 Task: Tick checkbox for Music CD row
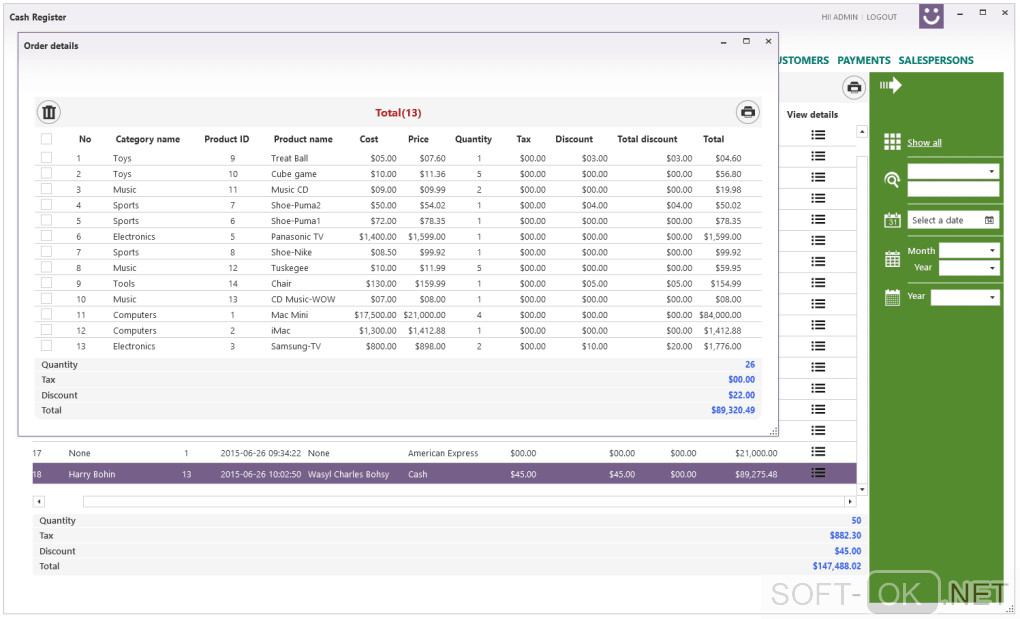46,189
